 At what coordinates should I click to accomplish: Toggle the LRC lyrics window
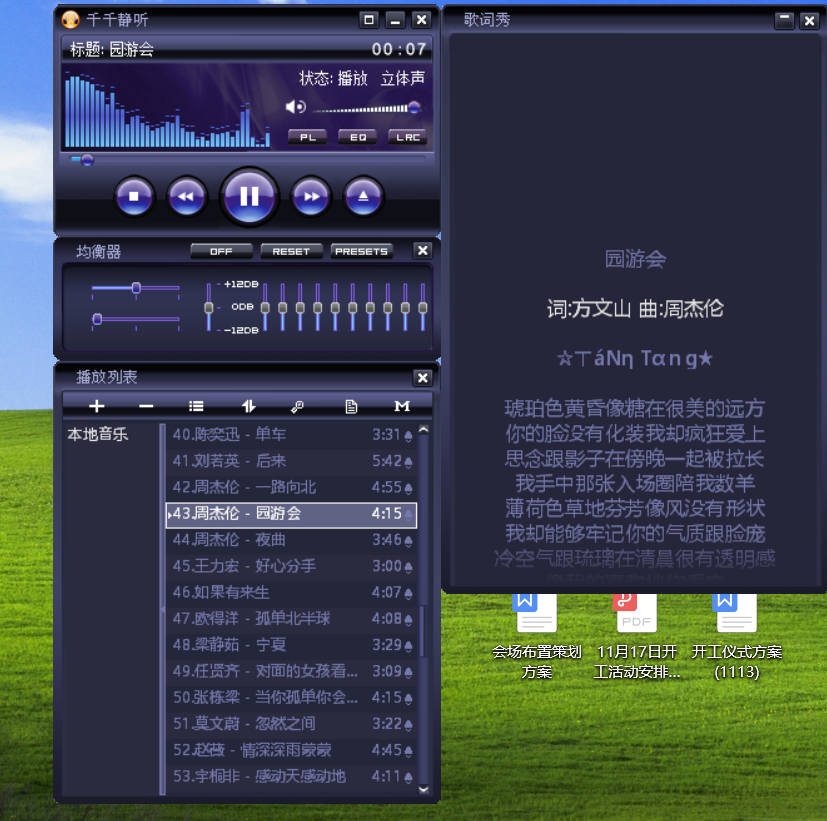[408, 137]
